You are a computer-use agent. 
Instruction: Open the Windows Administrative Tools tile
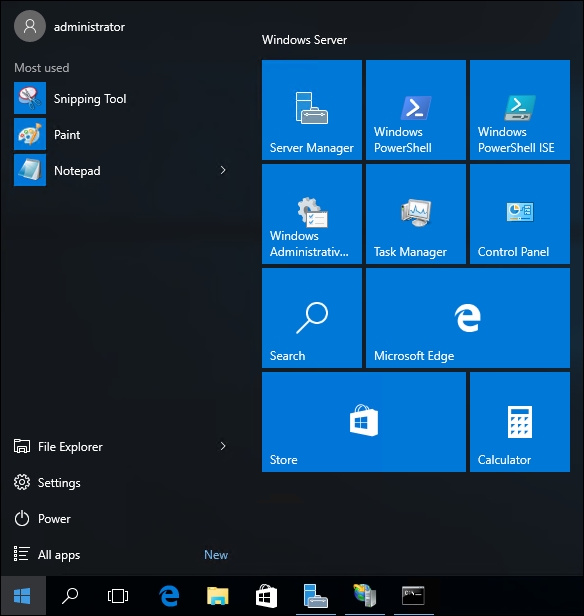pyautogui.click(x=311, y=214)
